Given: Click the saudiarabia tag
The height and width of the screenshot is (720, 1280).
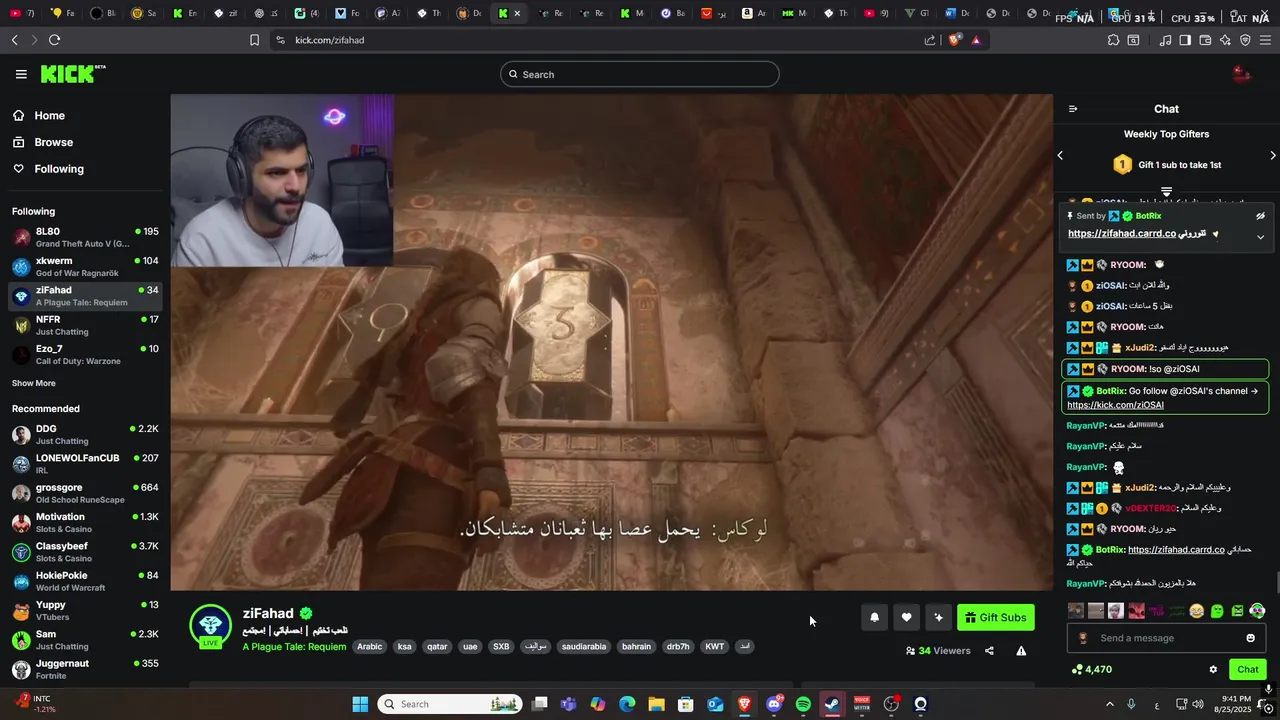Looking at the screenshot, I should pos(584,647).
